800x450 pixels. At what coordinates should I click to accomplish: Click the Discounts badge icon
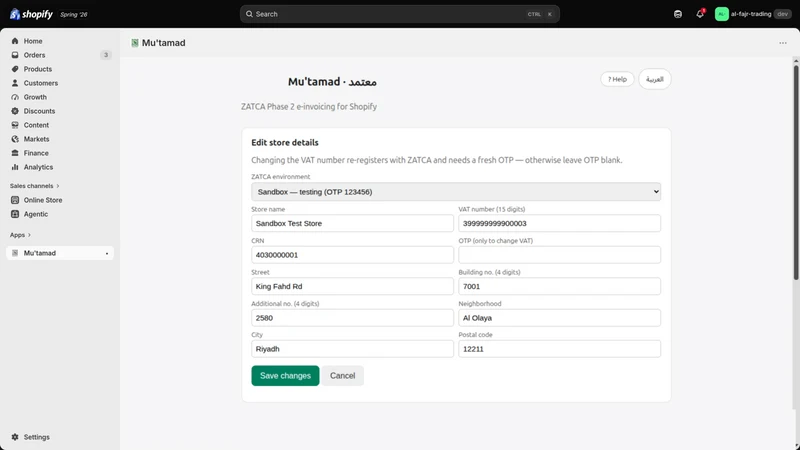click(x=15, y=111)
